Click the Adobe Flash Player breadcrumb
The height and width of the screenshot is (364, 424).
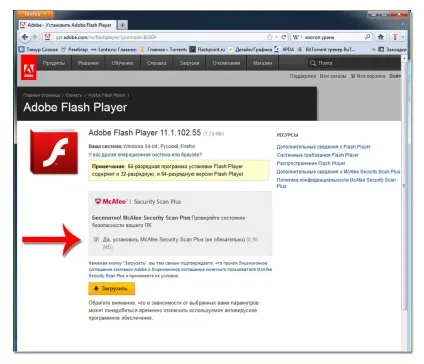107,95
